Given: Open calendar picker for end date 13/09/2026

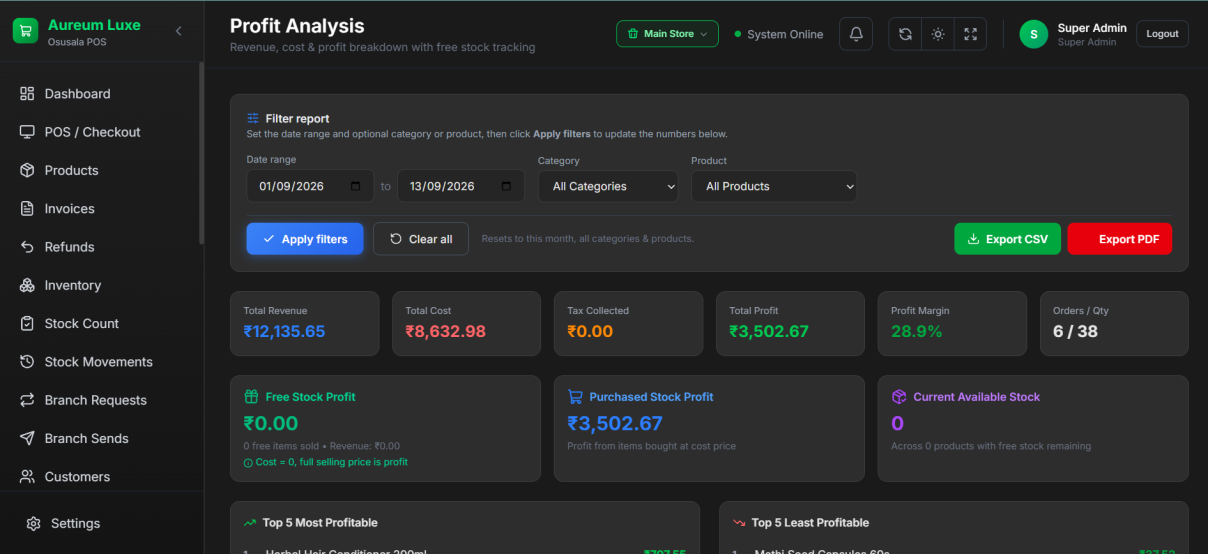Looking at the screenshot, I should [507, 186].
